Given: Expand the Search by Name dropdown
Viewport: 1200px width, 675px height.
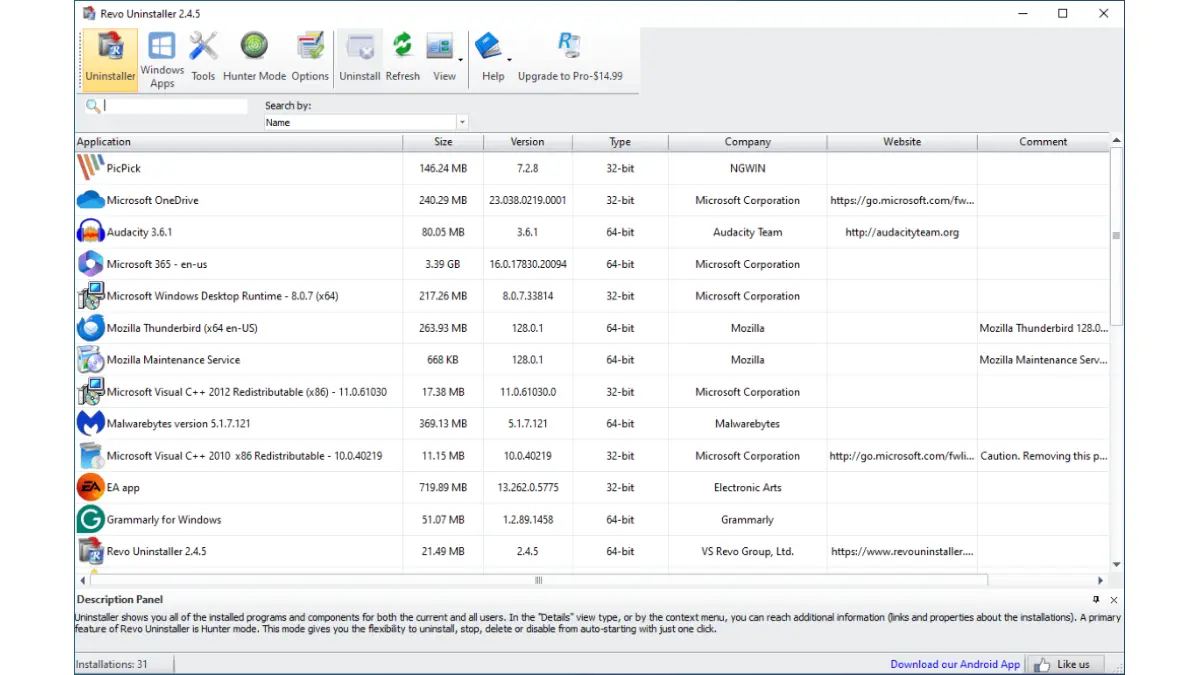Looking at the screenshot, I should tap(462, 122).
